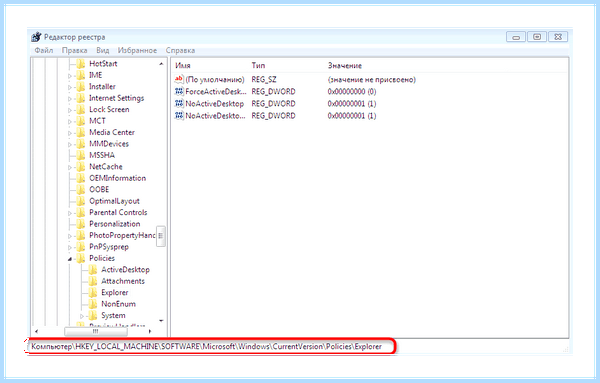Select the Lock Screen folder icon

tap(81, 109)
